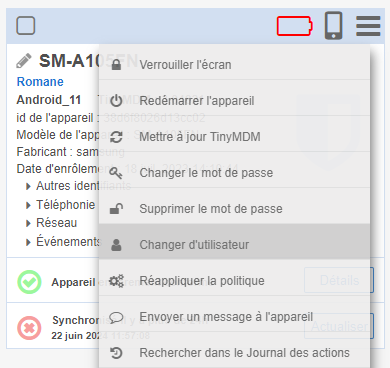Image resolution: width=390 pixels, height=368 pixels.
Task: Open the hamburger menu icon
Action: coord(368,26)
